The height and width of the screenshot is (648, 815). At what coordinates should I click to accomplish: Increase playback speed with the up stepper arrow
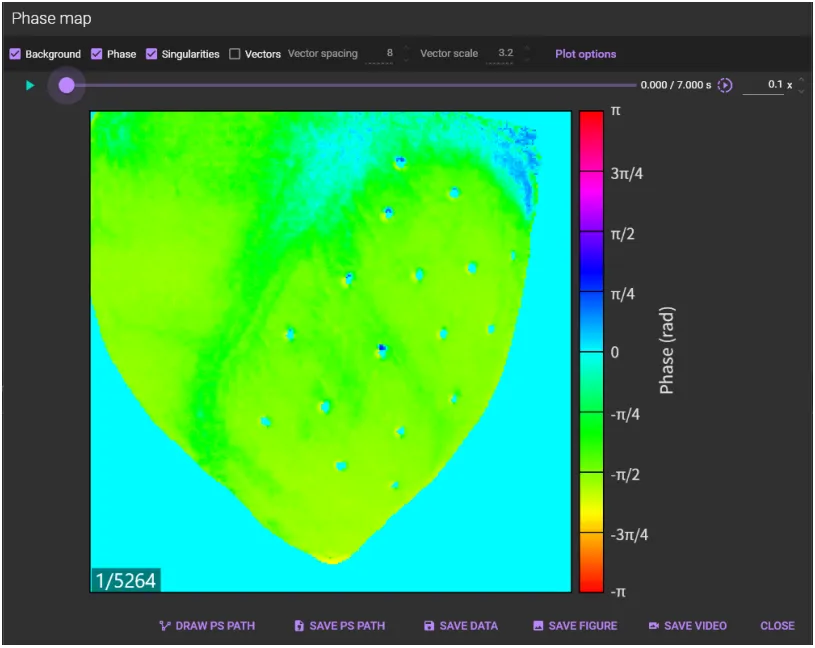(x=801, y=80)
